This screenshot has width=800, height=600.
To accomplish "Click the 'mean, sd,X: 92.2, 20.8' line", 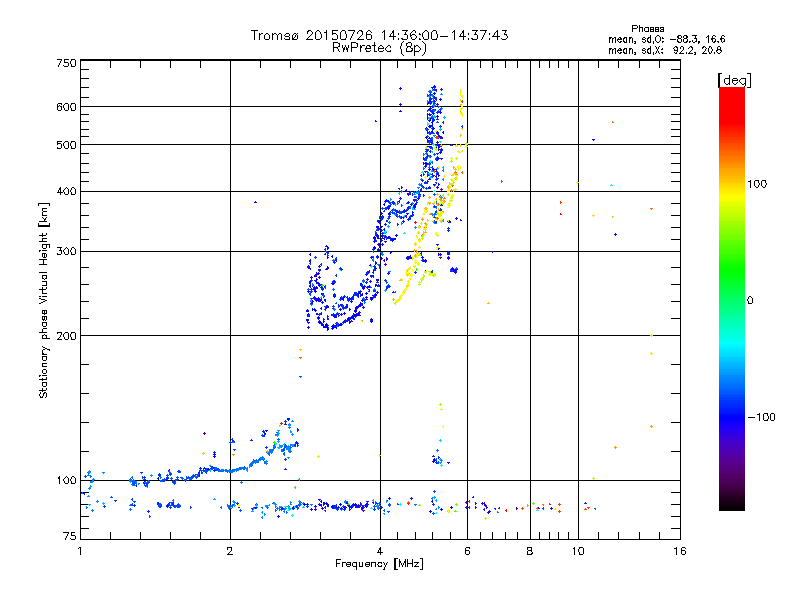I will pyautogui.click(x=665, y=50).
